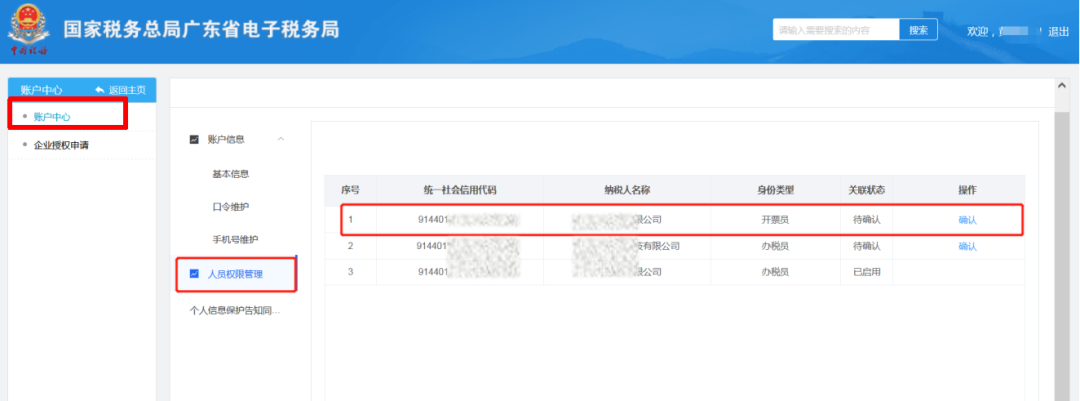Open 企业授权申请 sidebar item
The height and width of the screenshot is (401, 1080).
[x=61, y=145]
